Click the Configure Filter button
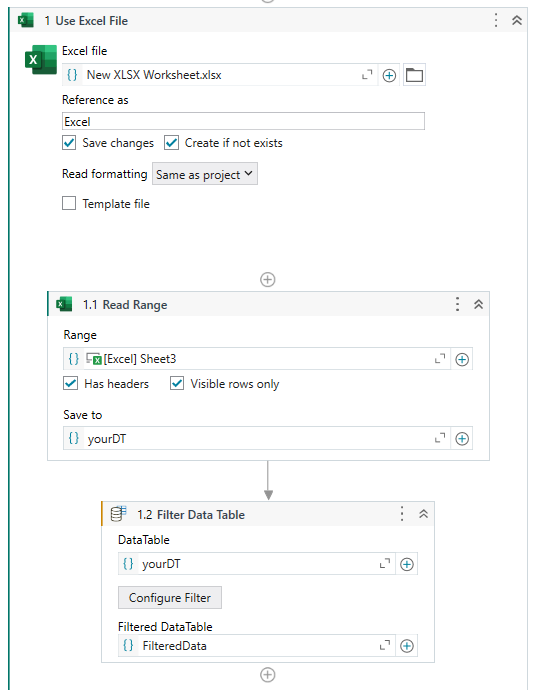Screen dimensions: 536x690 170,598
